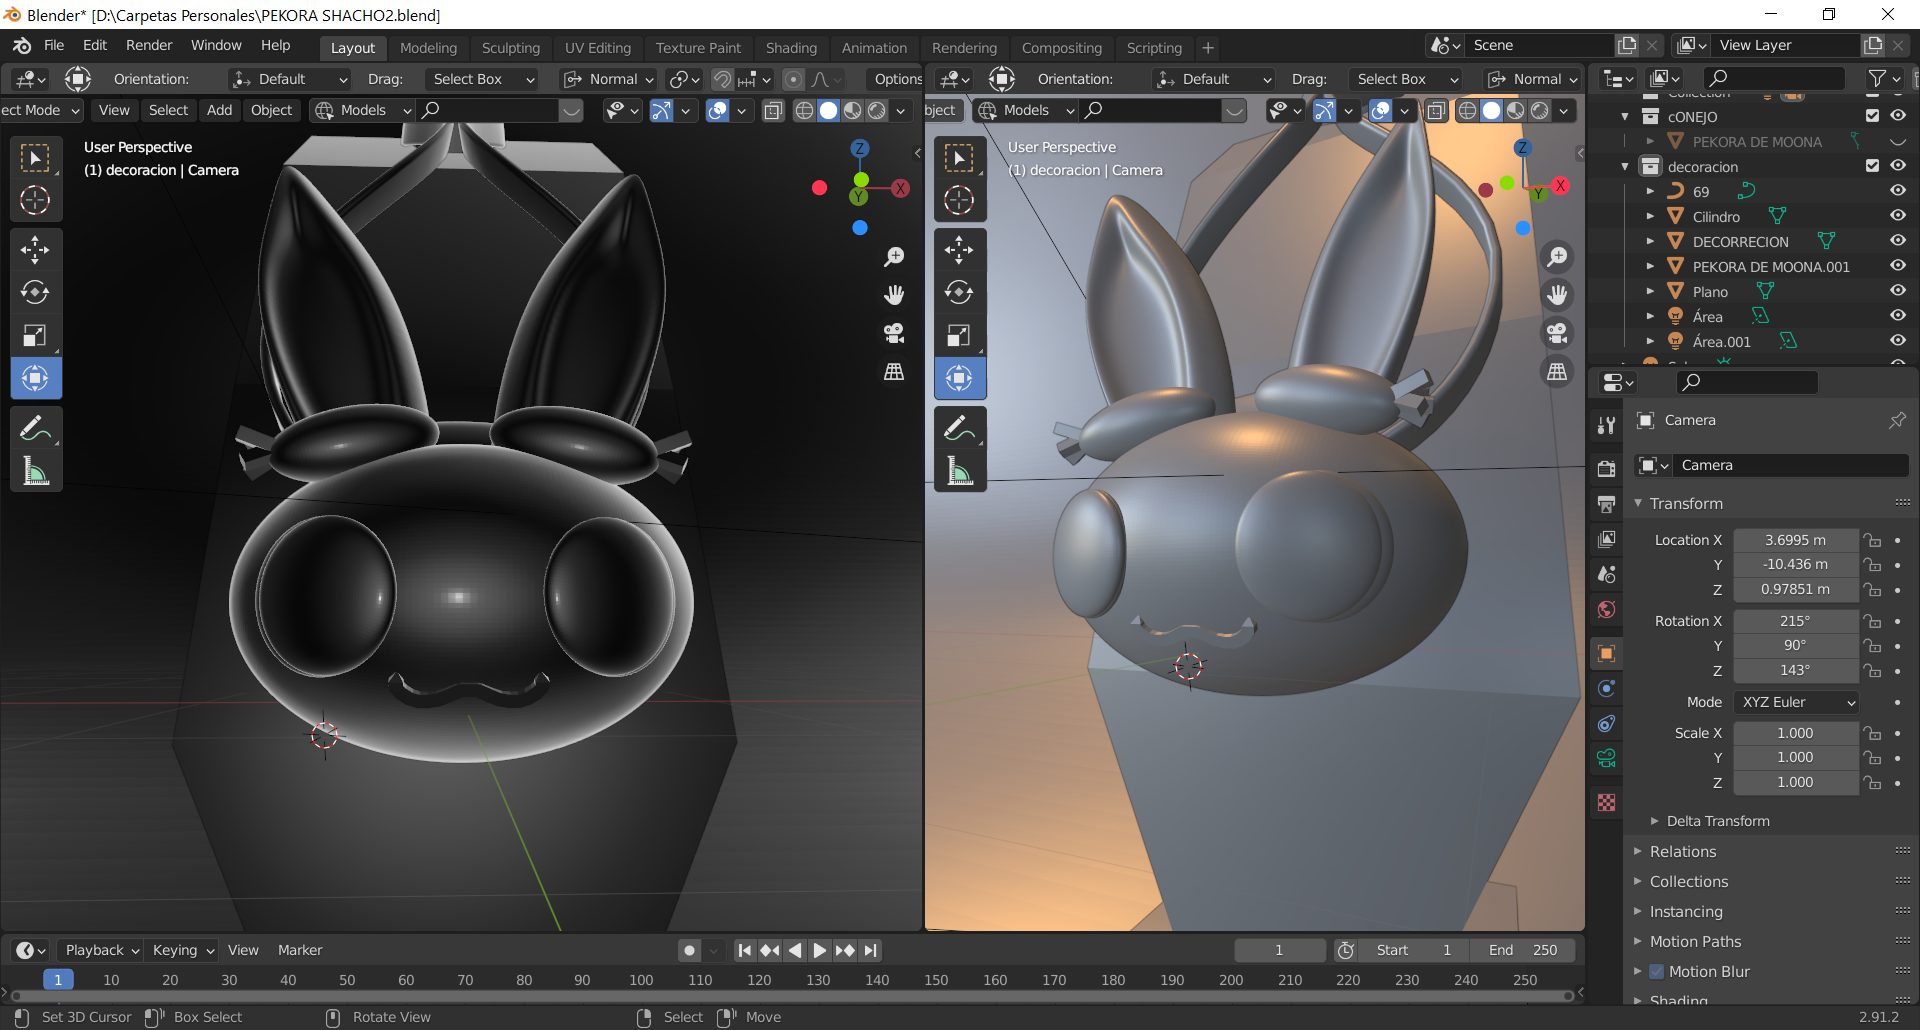Select the Cursor tool in right viewport
The width and height of the screenshot is (1920, 1030).
click(958, 201)
